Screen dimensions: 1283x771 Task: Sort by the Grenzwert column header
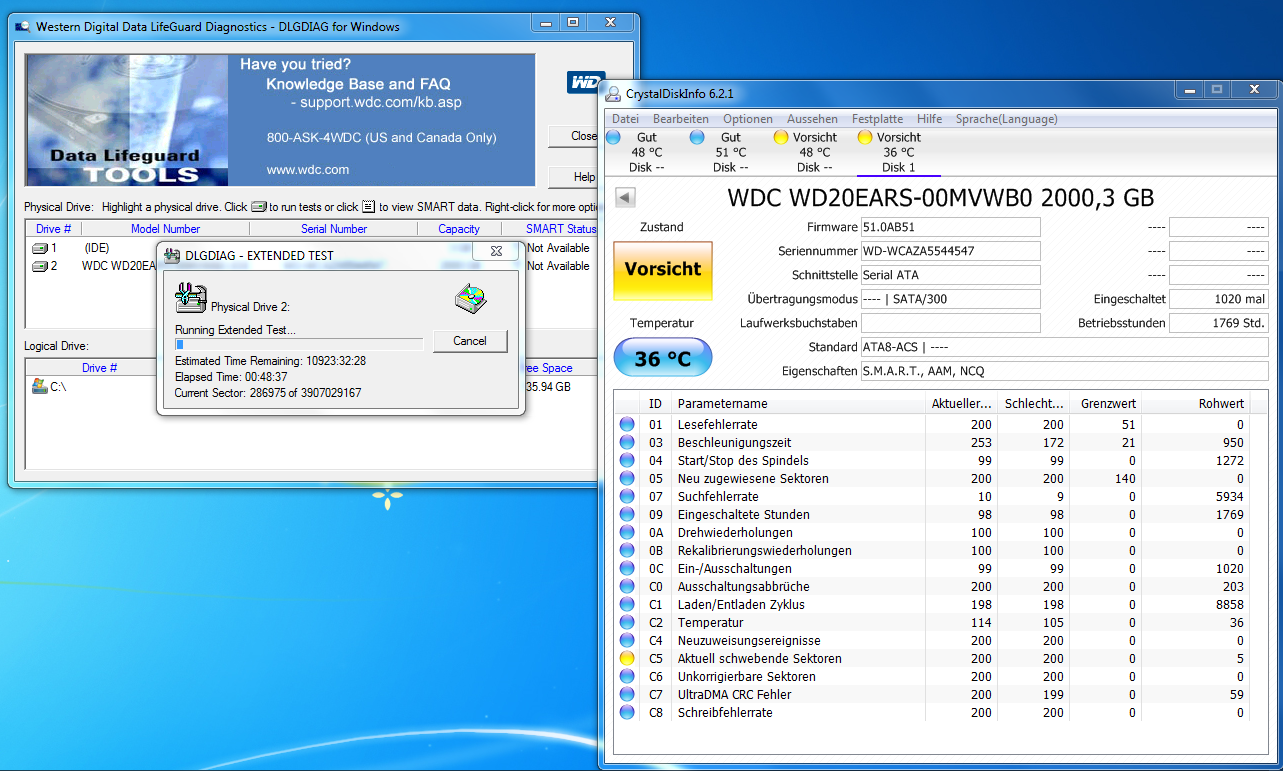point(1108,403)
